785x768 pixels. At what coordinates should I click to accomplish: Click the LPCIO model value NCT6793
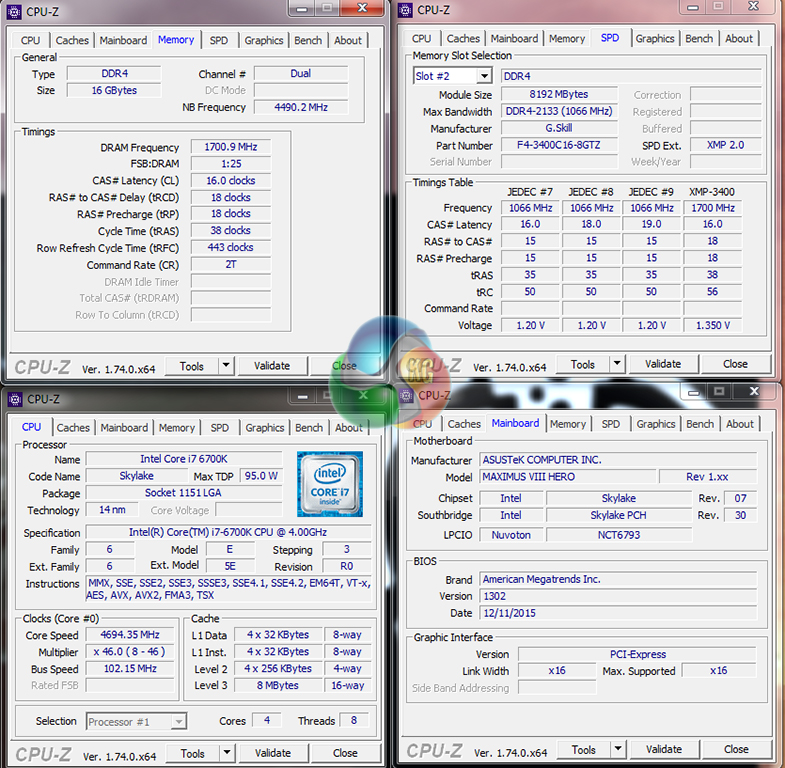tap(619, 535)
